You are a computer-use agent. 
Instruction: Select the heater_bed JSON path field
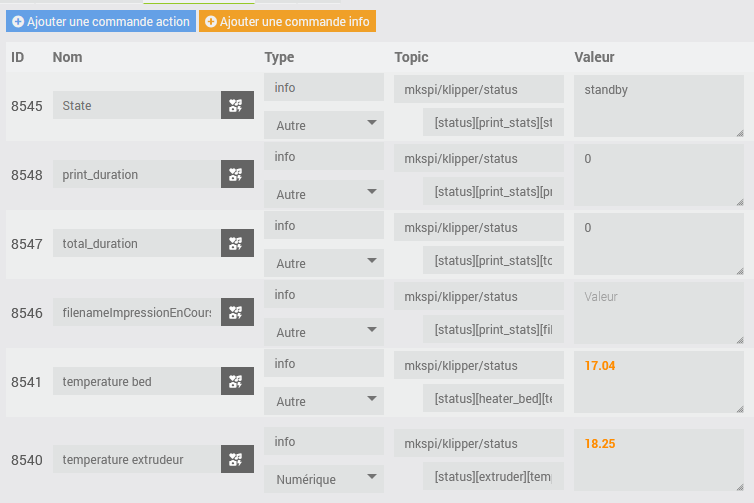coord(493,399)
